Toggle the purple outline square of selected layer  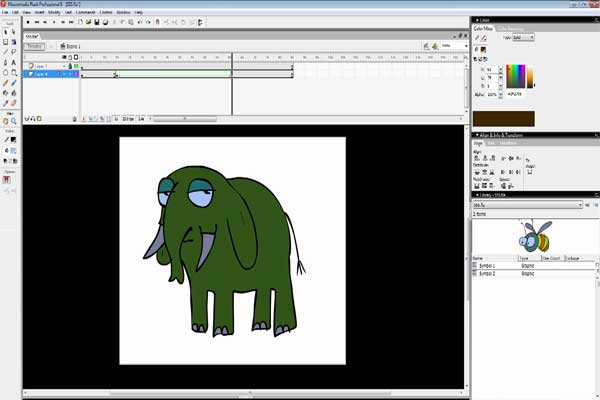tap(76, 74)
